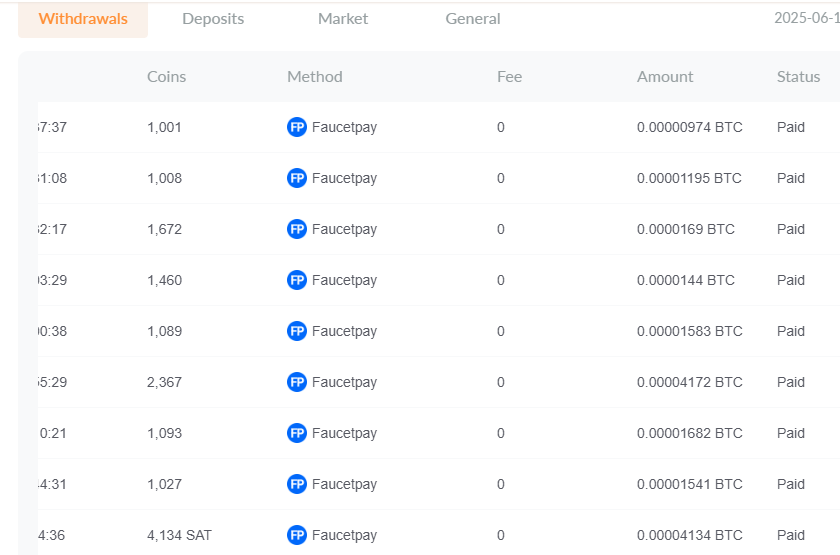This screenshot has height=555, width=840.
Task: Click Faucetpay label in the 1,672 coins row
Action: (344, 229)
